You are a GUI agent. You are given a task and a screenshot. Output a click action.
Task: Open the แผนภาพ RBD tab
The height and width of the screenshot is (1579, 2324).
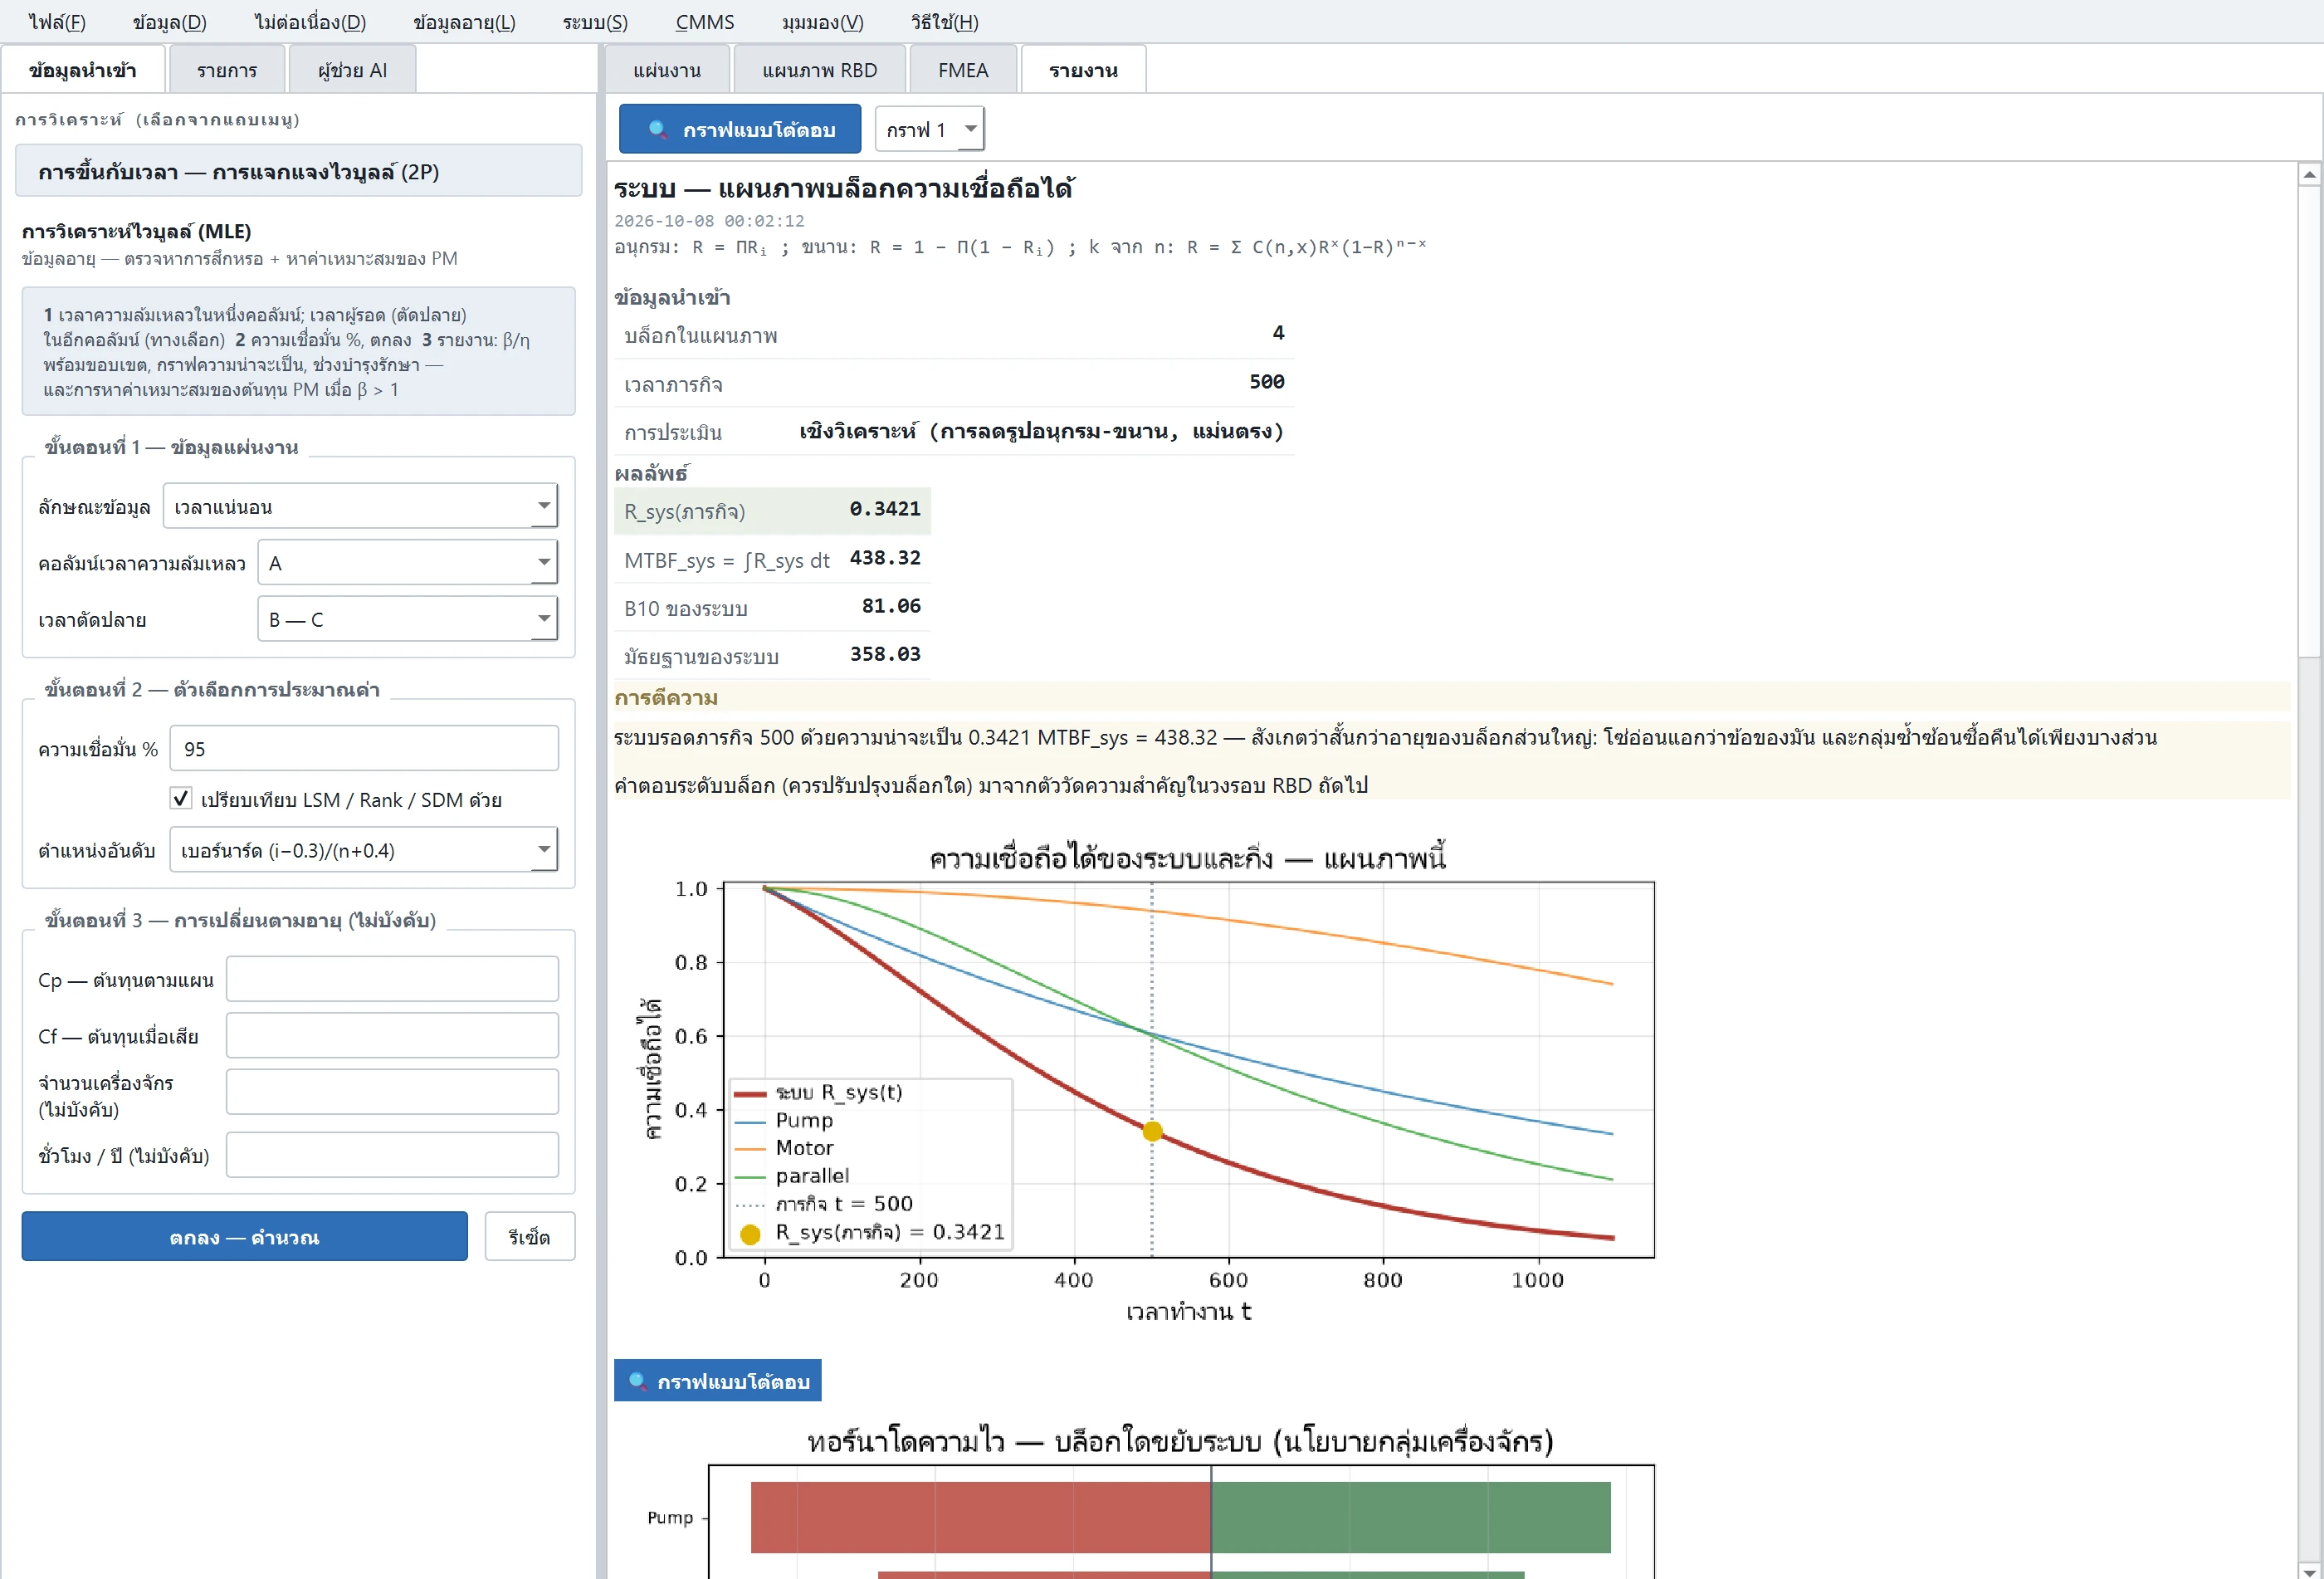820,70
